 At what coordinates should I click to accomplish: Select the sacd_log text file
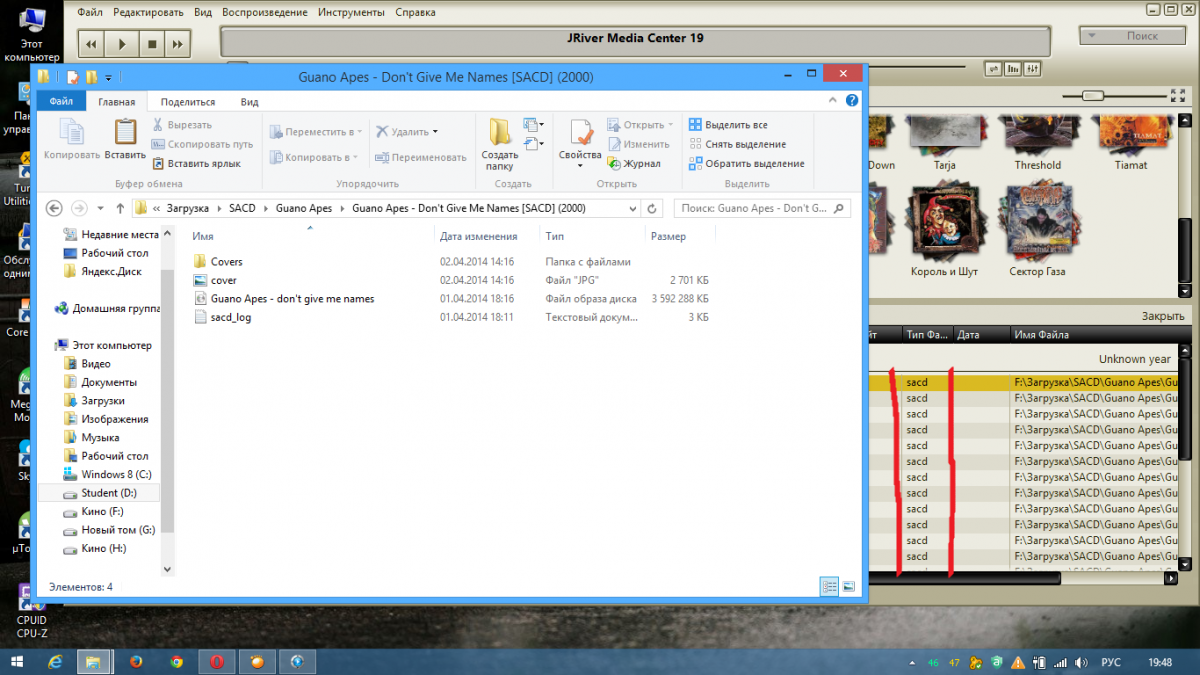(231, 318)
